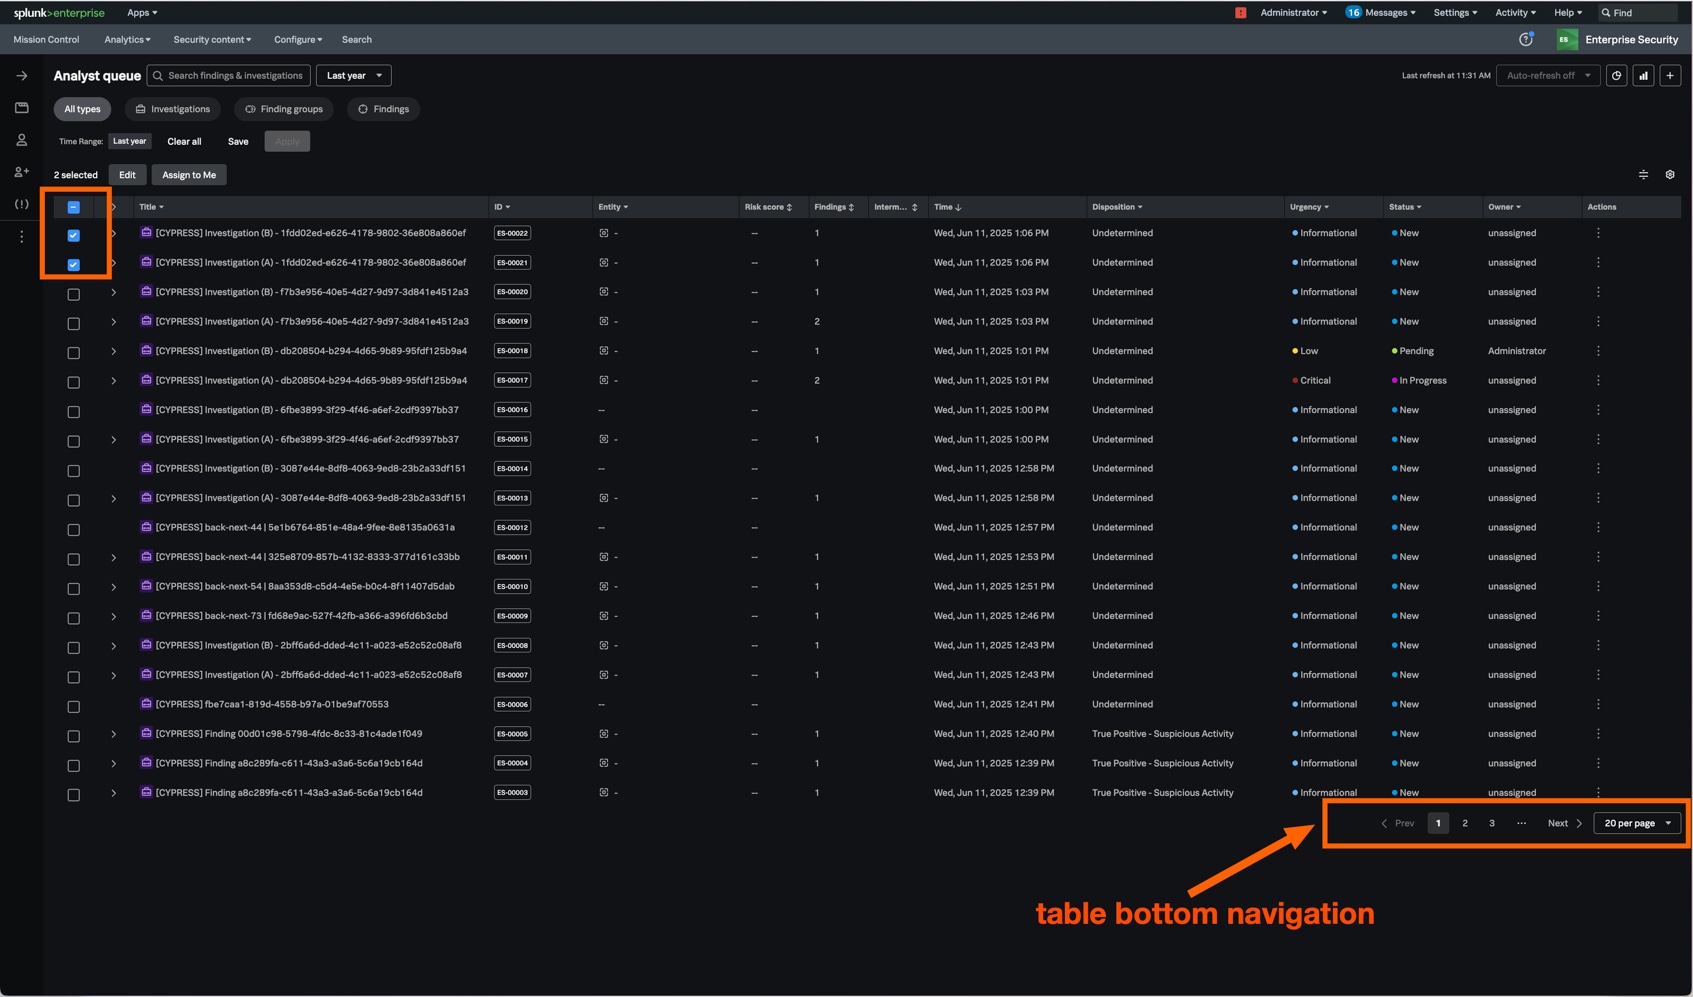Click the sidebar user profile icon
This screenshot has height=997, width=1693.
21,140
